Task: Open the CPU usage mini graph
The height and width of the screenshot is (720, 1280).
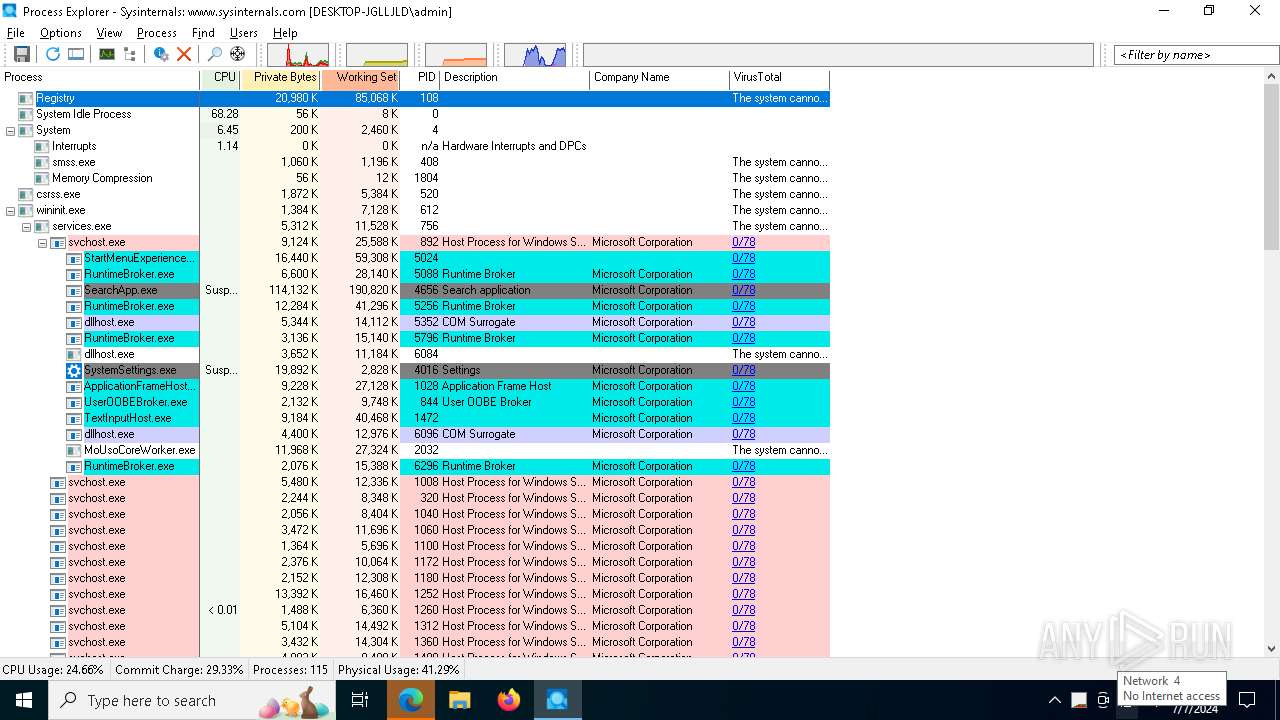Action: 298,55
